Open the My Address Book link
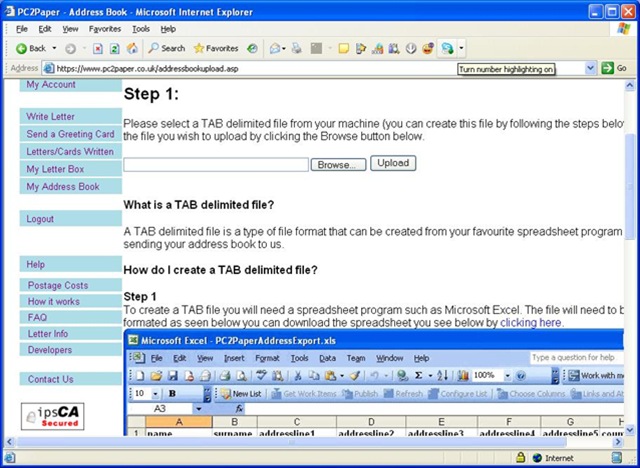Viewport: 640px width, 468px height. point(63,187)
